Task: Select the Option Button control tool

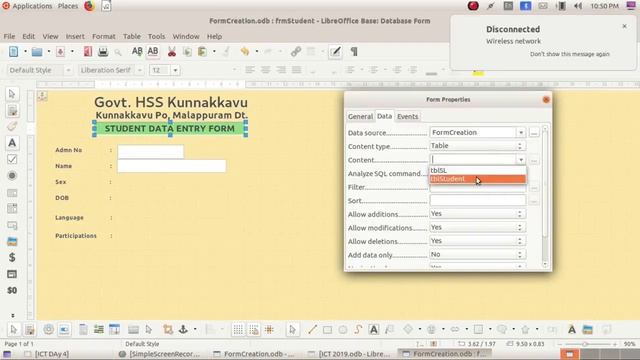Action: (x=12, y=176)
